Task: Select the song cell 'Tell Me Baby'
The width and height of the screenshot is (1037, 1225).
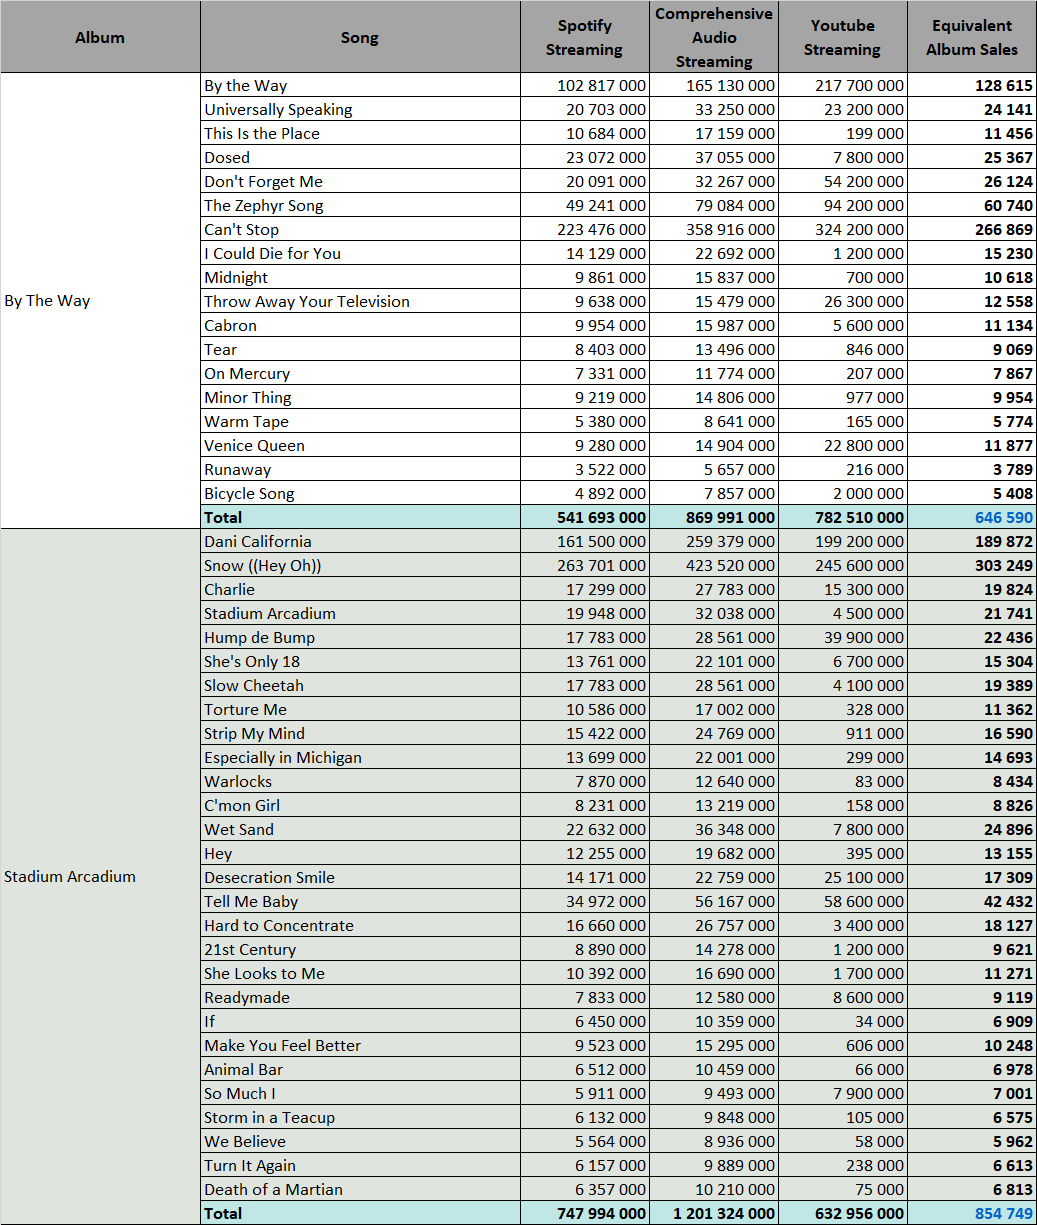Action: pyautogui.click(x=360, y=901)
